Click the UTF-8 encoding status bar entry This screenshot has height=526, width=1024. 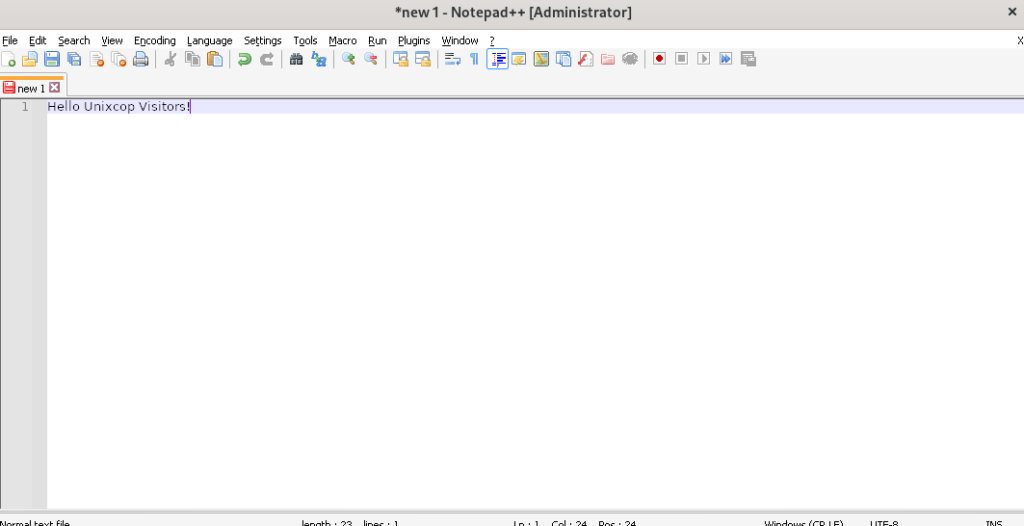884,523
